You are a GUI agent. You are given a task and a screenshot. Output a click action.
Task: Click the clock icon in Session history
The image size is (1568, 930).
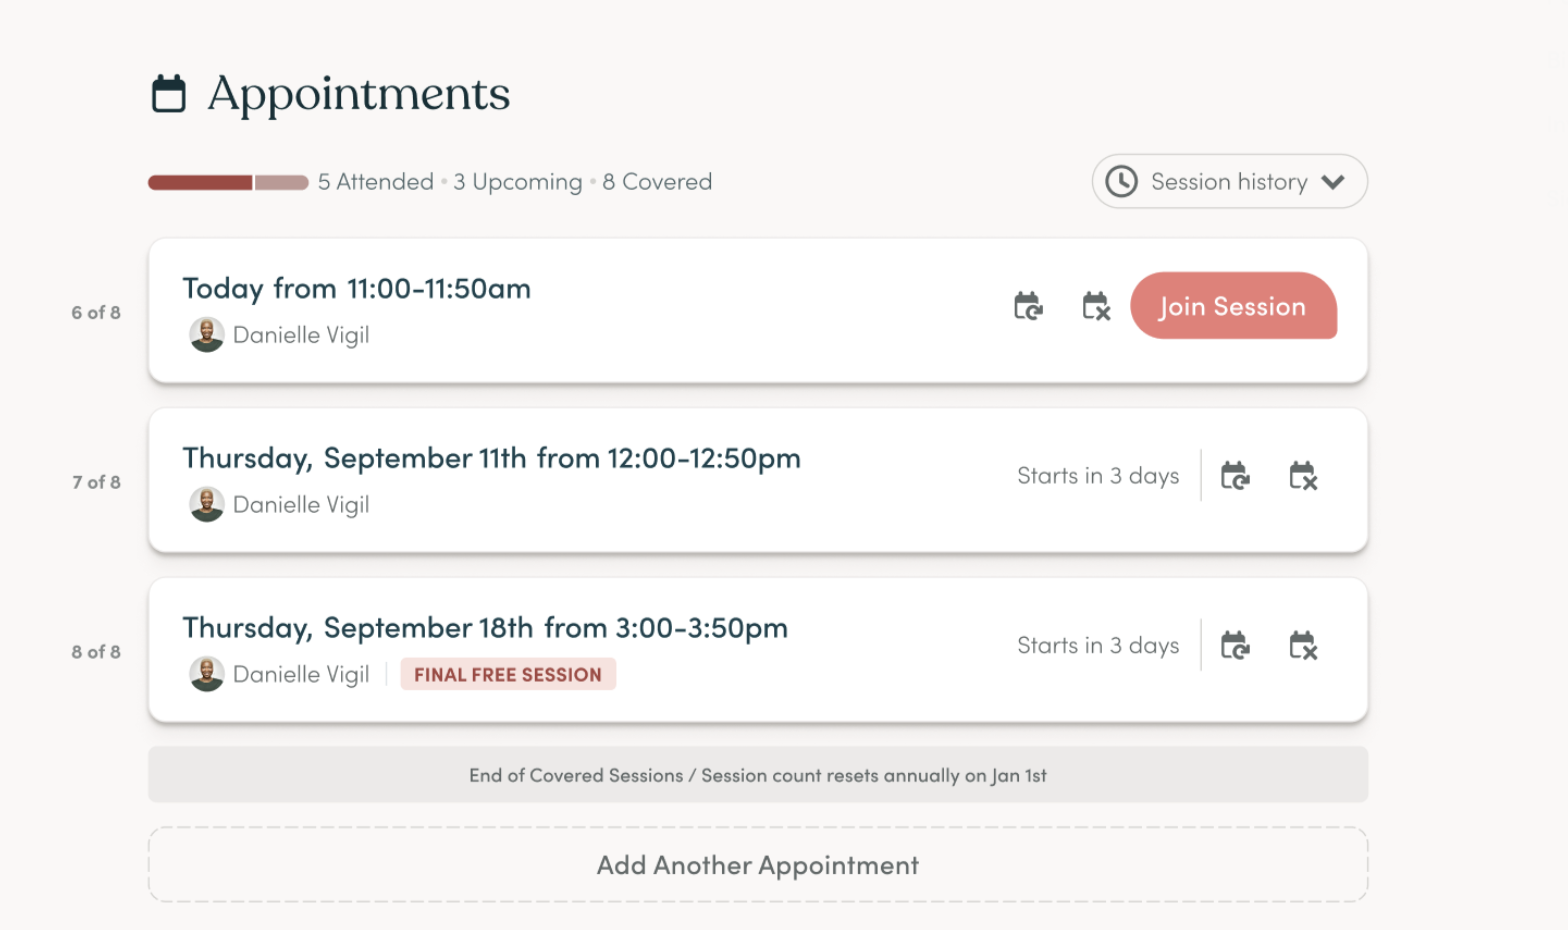tap(1122, 181)
